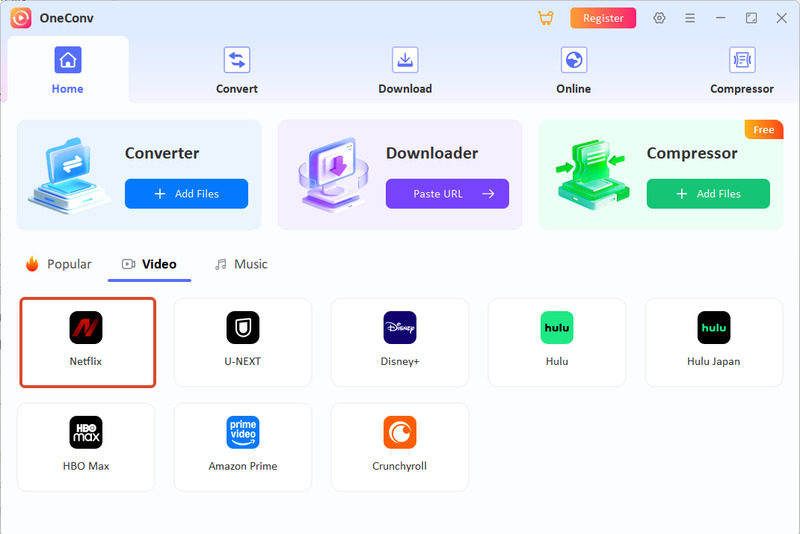Open the Netflix service tile
Viewport: 800px width, 534px height.
[x=87, y=342]
